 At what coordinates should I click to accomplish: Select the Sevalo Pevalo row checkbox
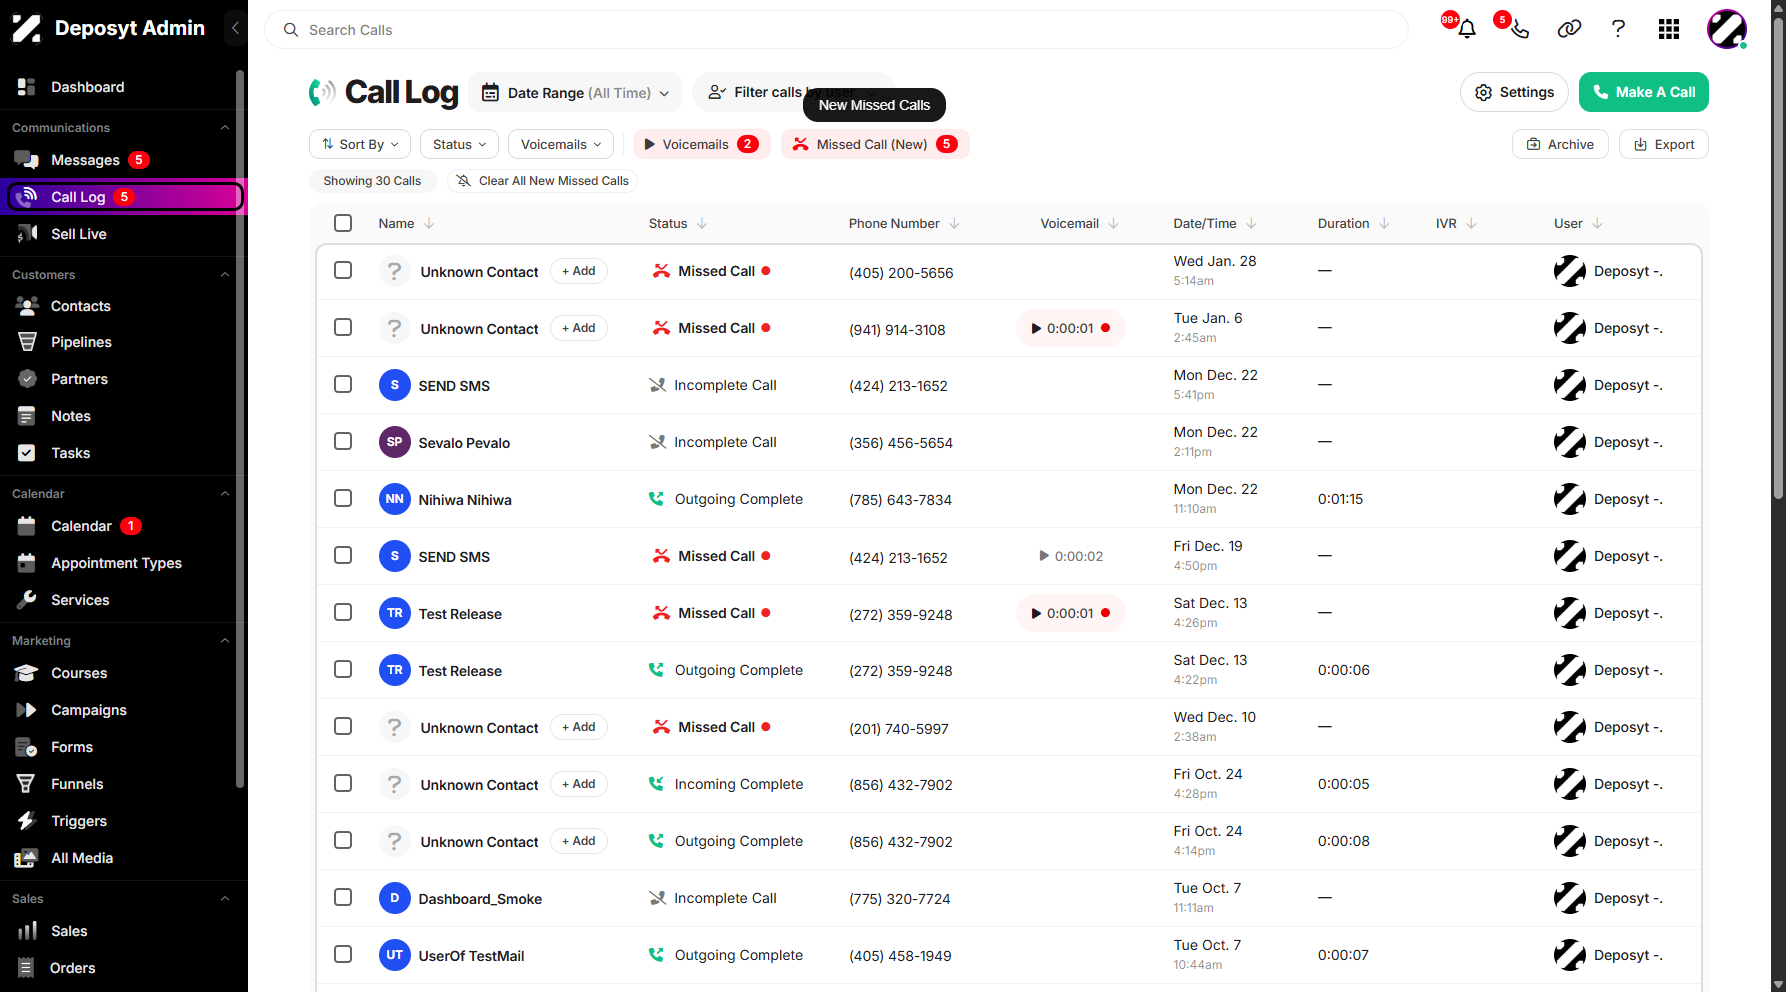coord(343,441)
